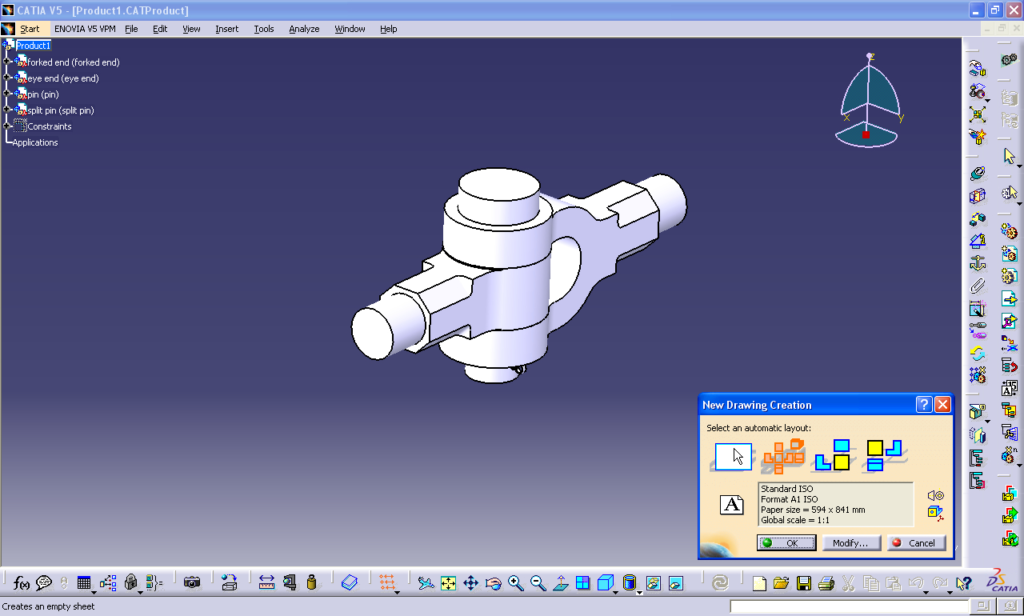The height and width of the screenshot is (616, 1024).
Task: Click the dialog help question-mark button
Action: point(923,405)
